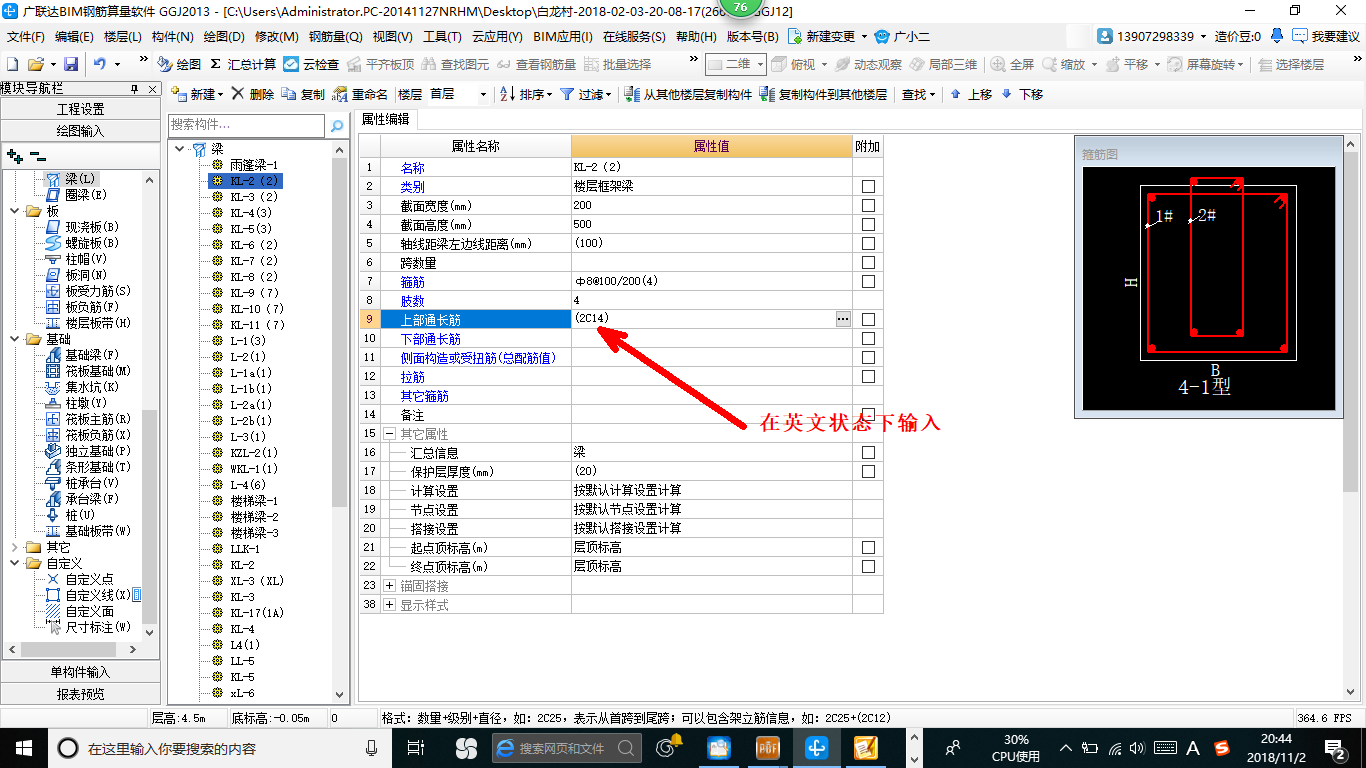Tick the 附加 checkbox for 箍筋
Viewport: 1366px width, 768px height.
click(868, 282)
